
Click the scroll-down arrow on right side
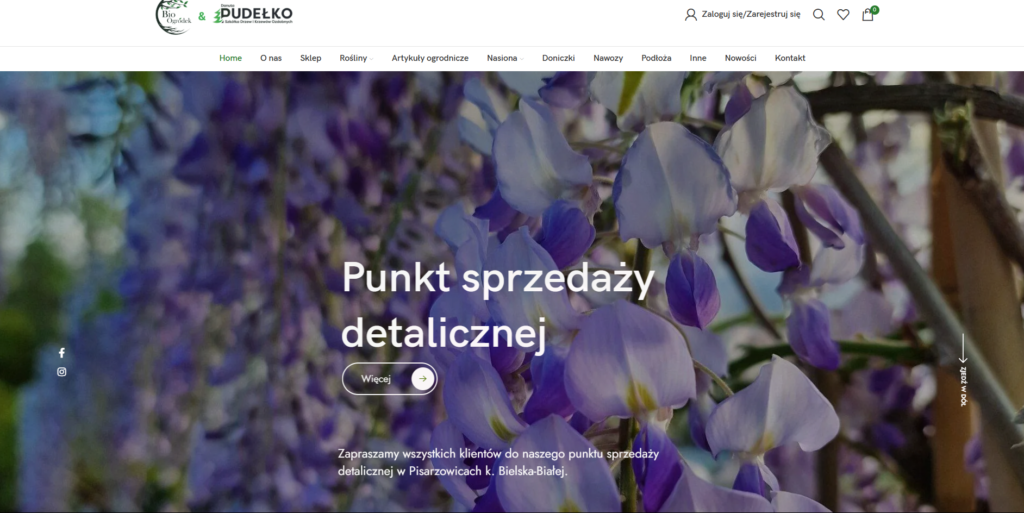[963, 369]
